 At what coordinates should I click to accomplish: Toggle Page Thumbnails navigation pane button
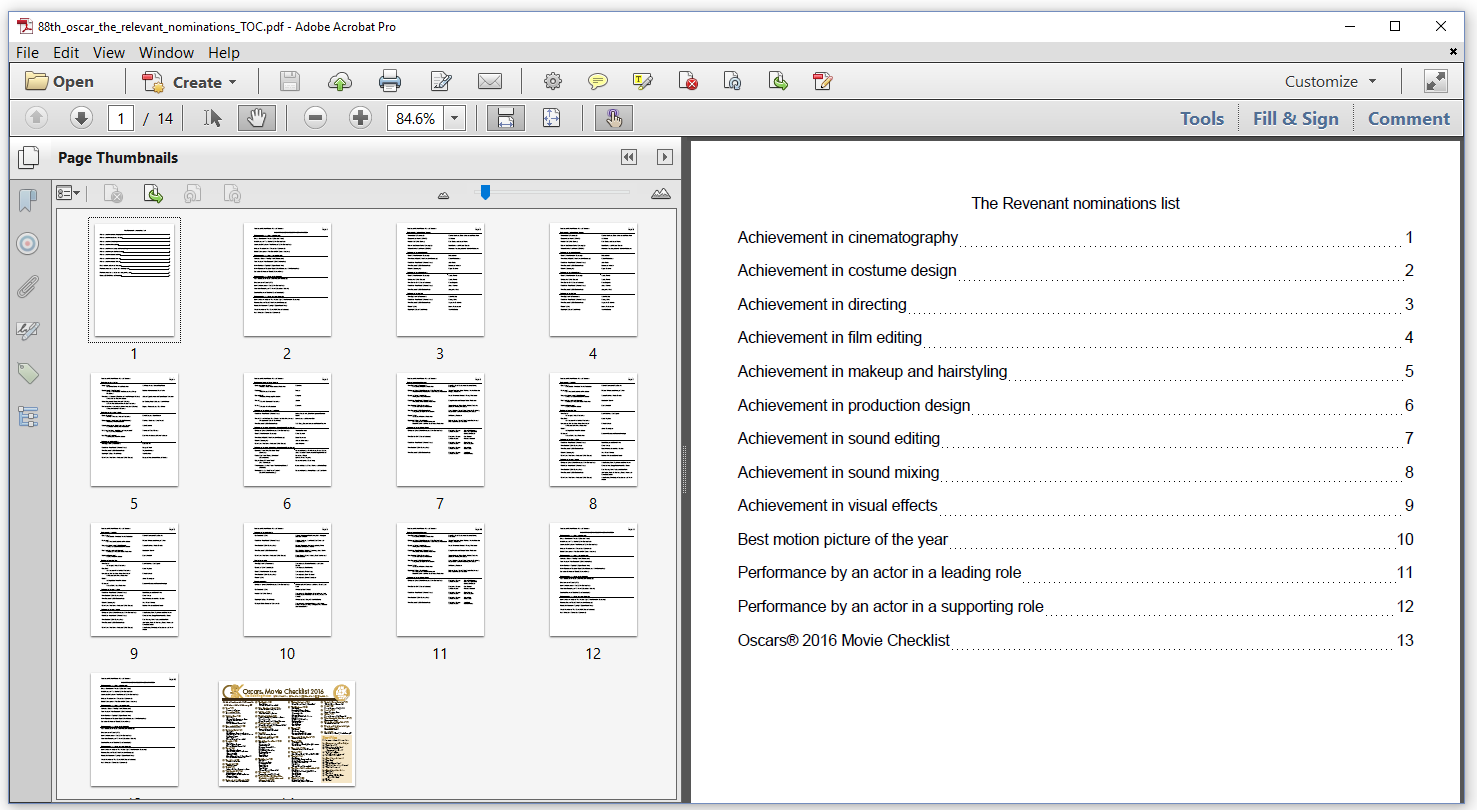[x=29, y=157]
